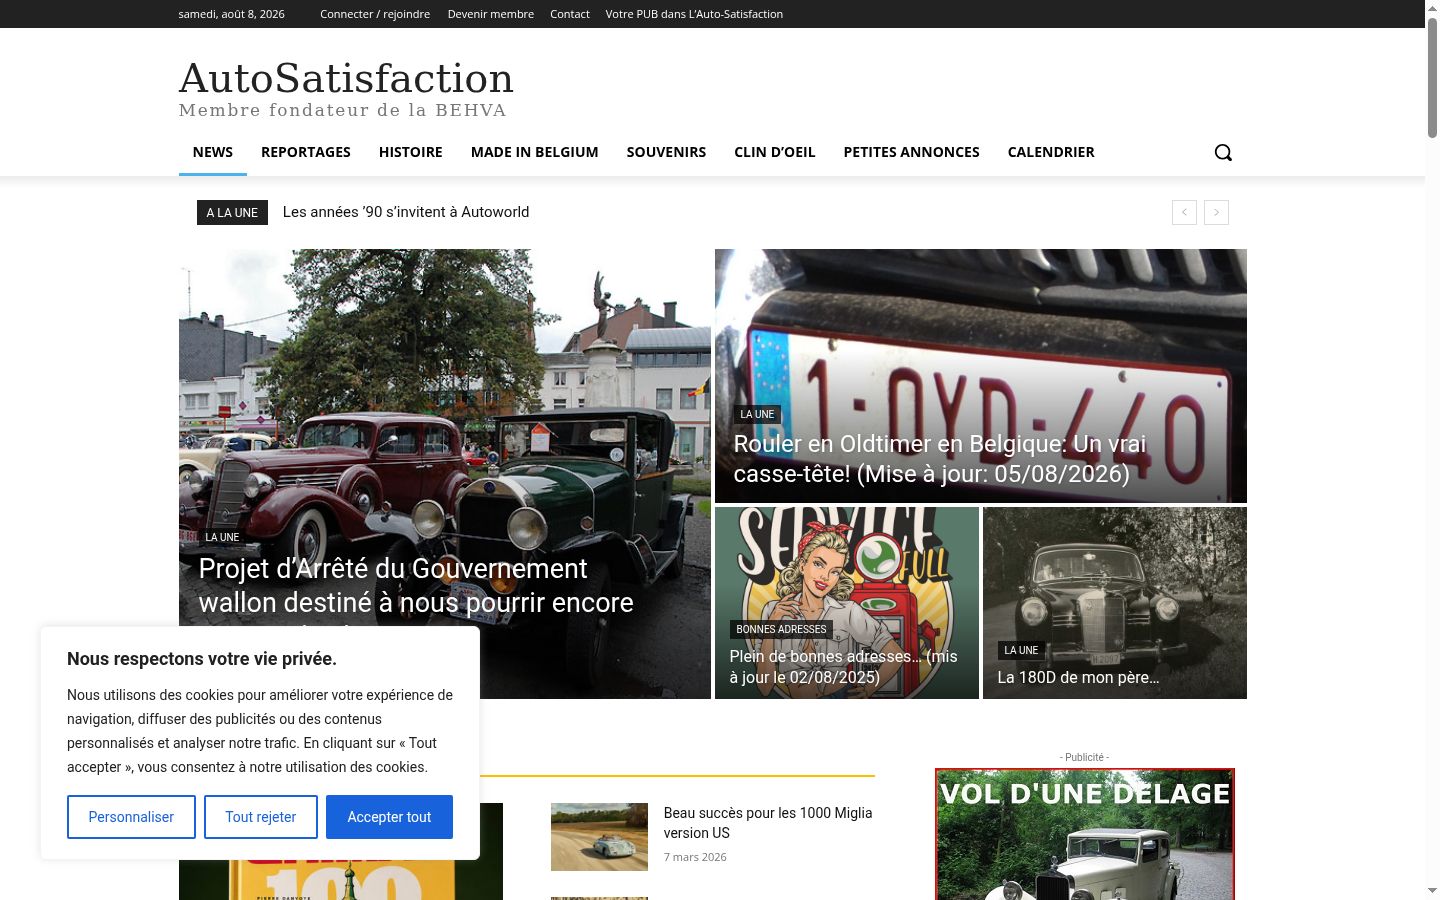Open the NEWS menu
This screenshot has height=900, width=1440.
click(213, 152)
